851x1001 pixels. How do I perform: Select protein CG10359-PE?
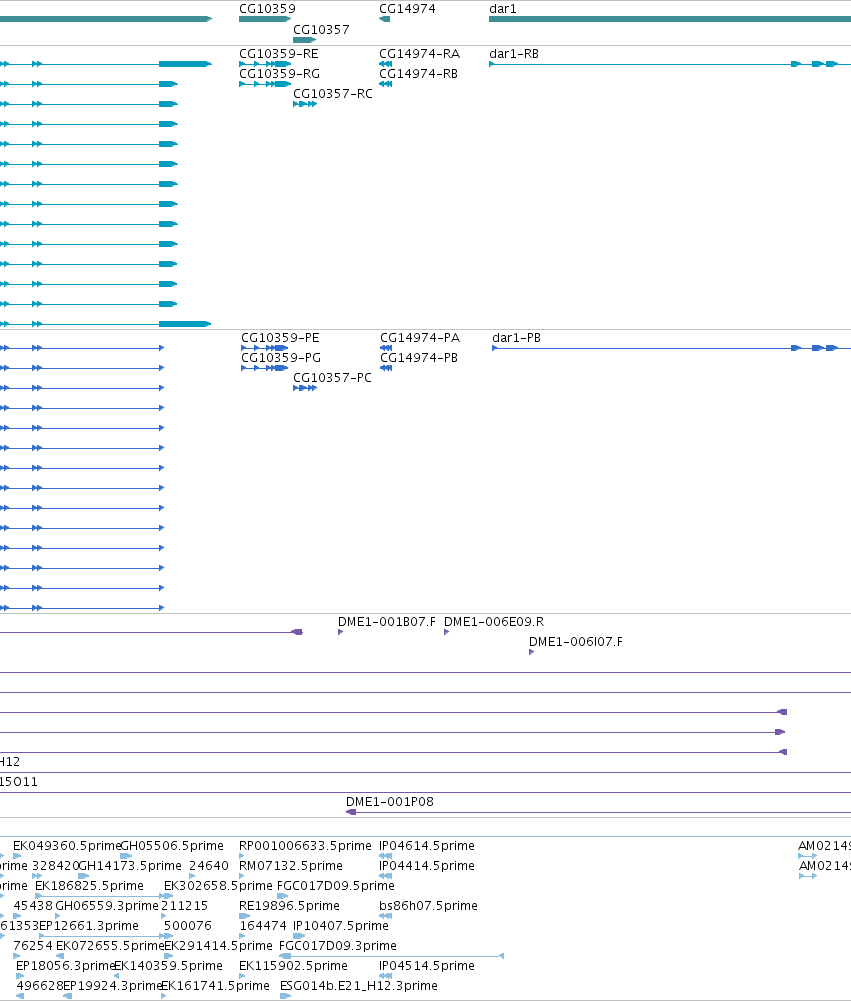tap(280, 338)
